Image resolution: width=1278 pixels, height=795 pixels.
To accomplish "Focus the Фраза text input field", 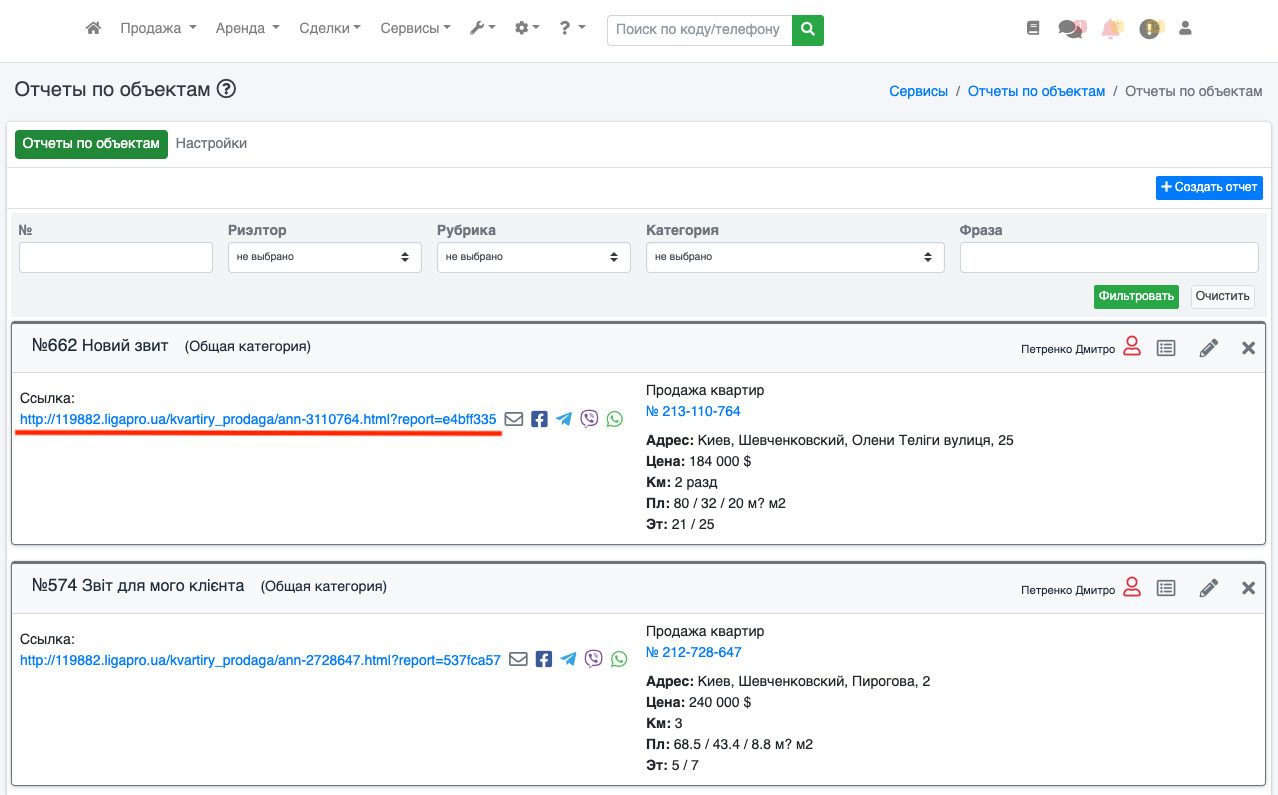I will point(1108,257).
